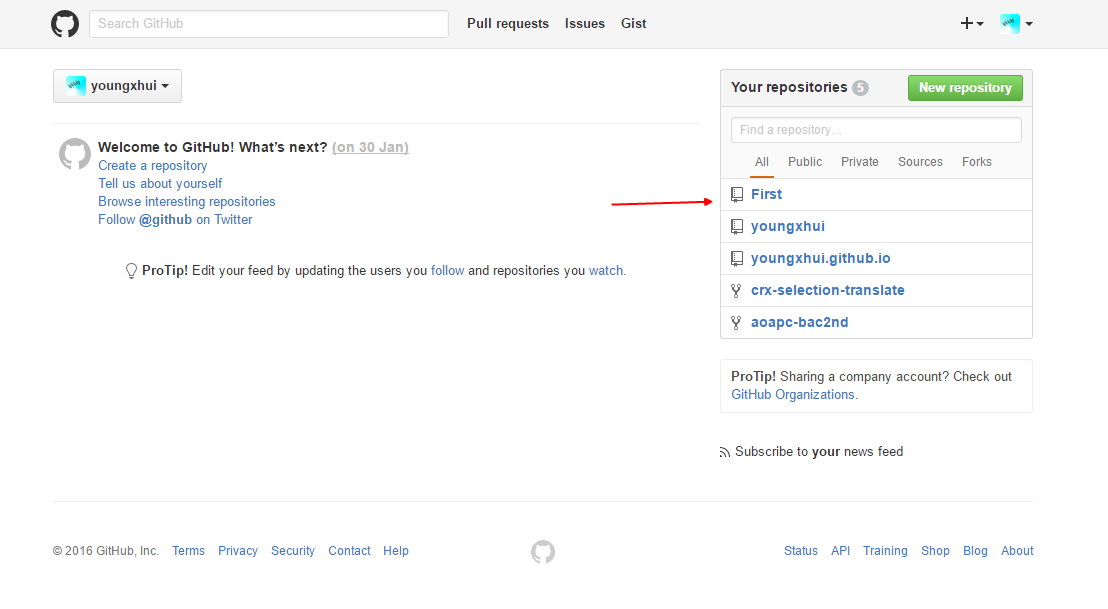Image resolution: width=1108 pixels, height=609 pixels.
Task: Click the lightbulb ProTip icon
Action: pyautogui.click(x=131, y=271)
